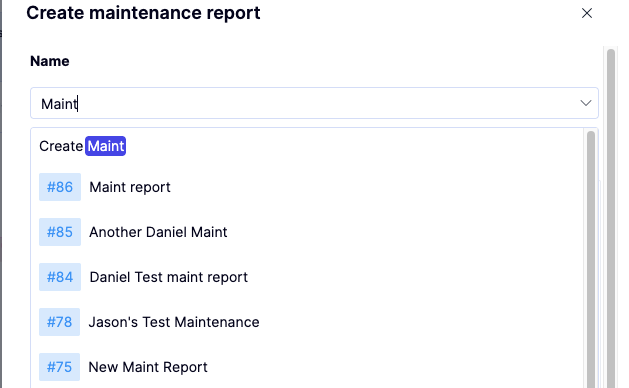Collapse the Name combo box chevron
Viewport: 629px width, 388px height.
click(586, 103)
